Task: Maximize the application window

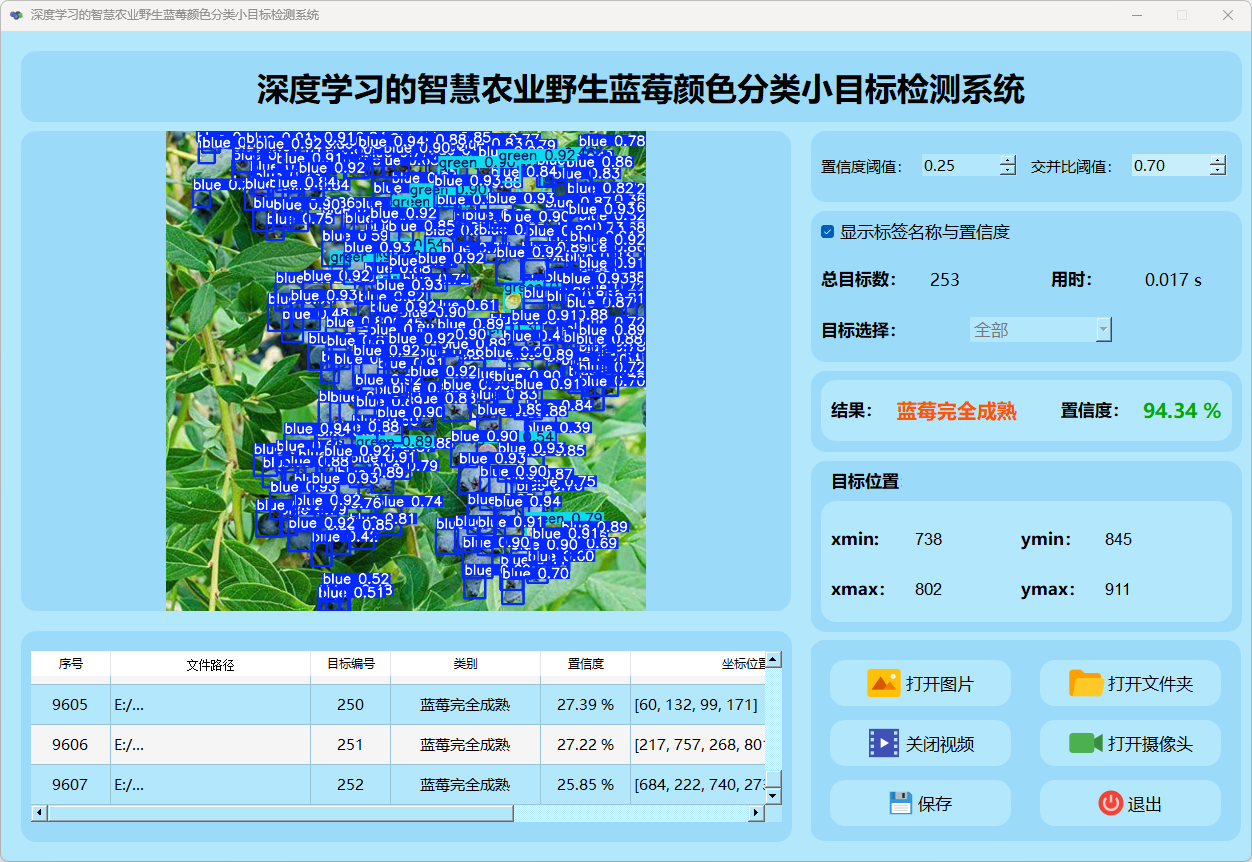Action: (1181, 15)
